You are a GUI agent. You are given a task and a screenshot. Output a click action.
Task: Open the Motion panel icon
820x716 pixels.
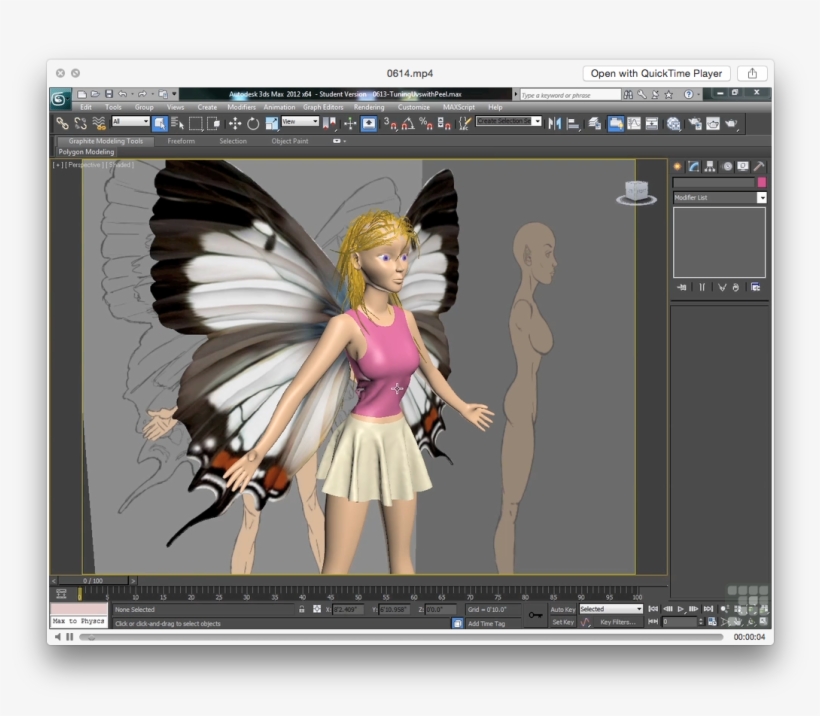coord(727,167)
